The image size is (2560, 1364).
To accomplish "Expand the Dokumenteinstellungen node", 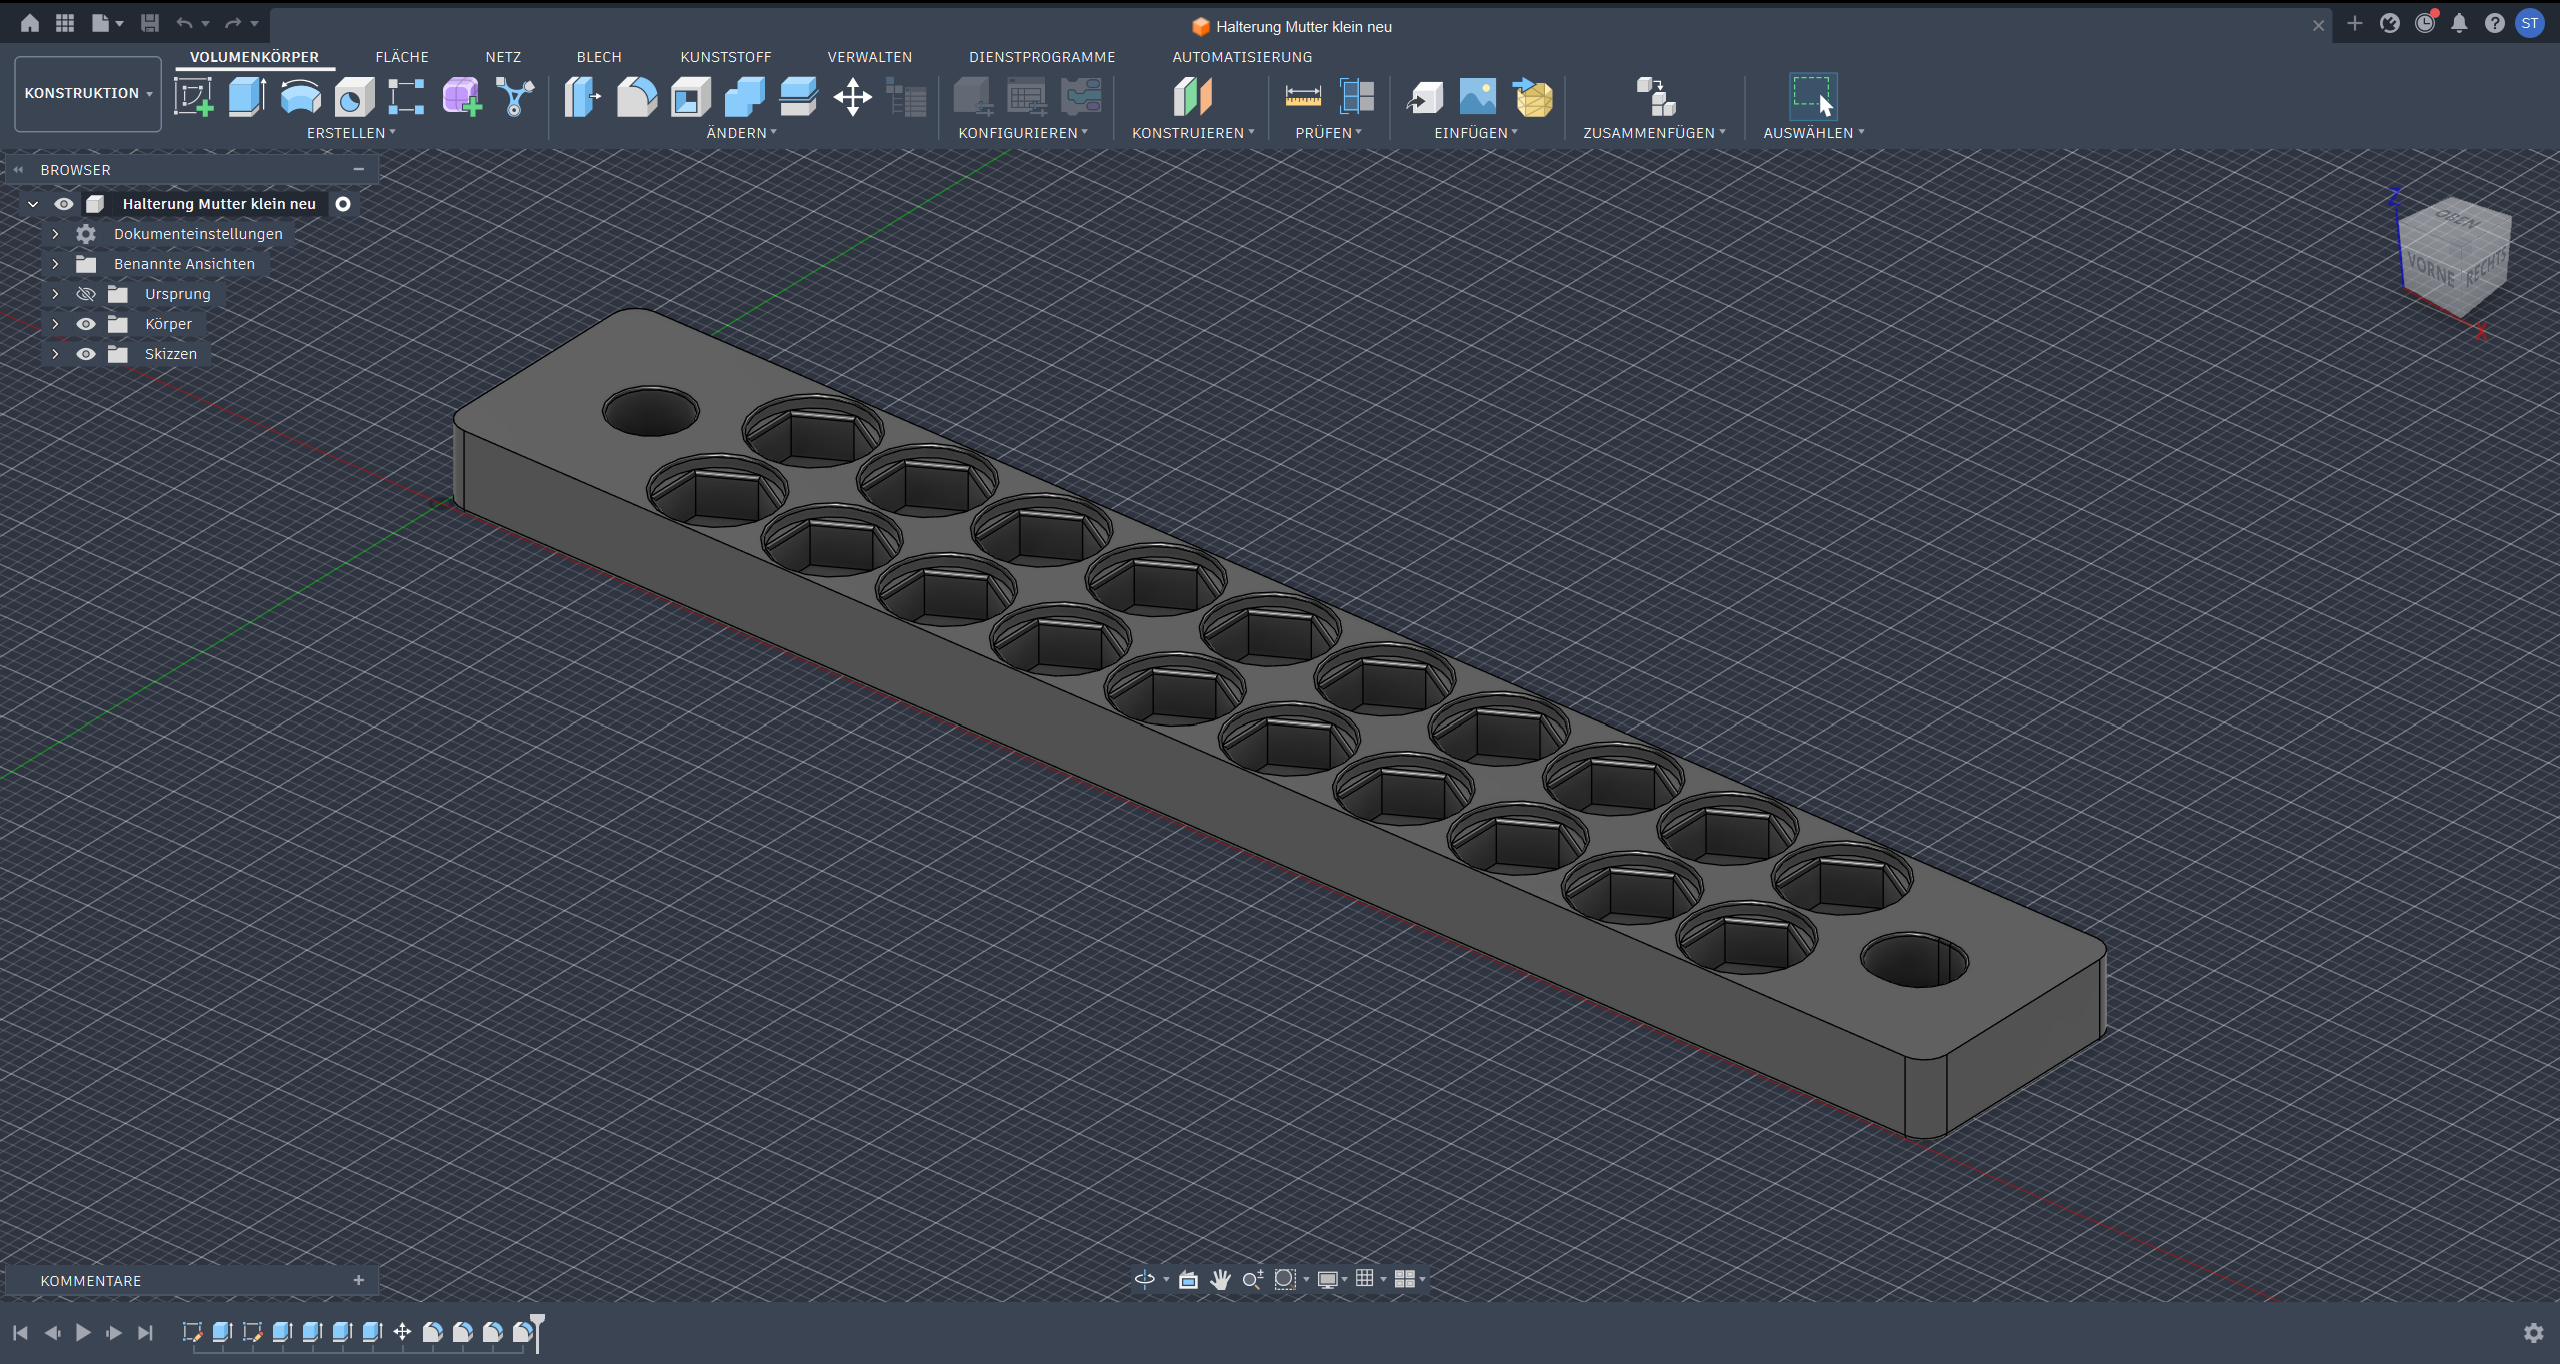I will [55, 234].
